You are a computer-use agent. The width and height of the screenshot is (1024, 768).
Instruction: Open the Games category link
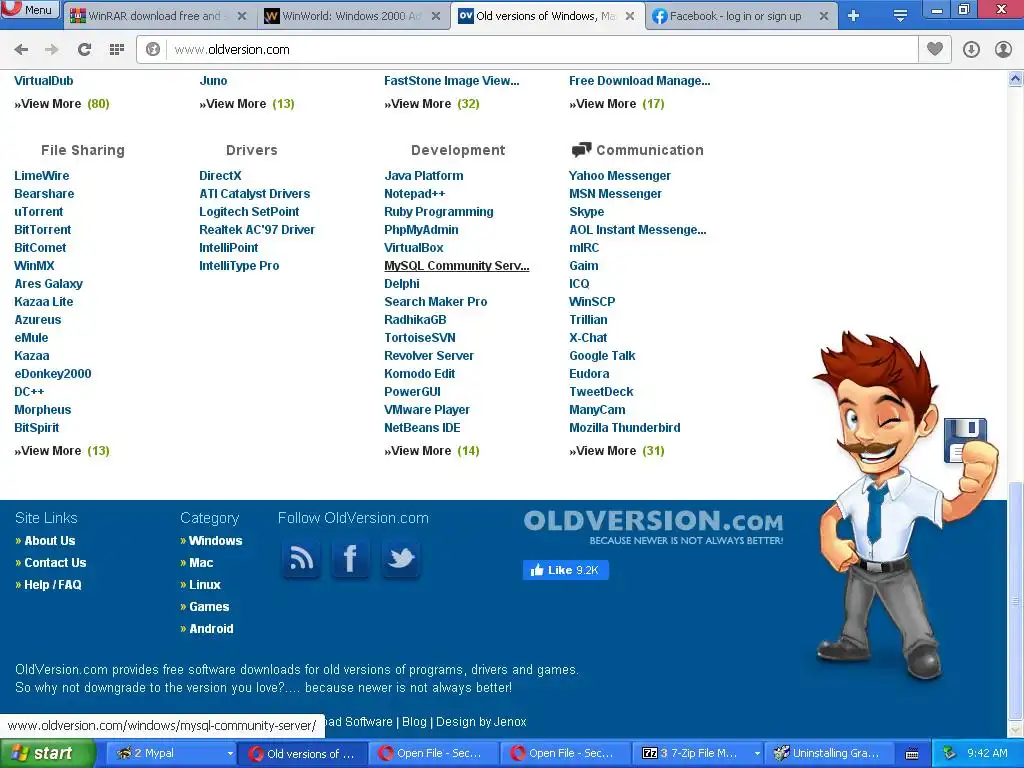pyautogui.click(x=209, y=607)
